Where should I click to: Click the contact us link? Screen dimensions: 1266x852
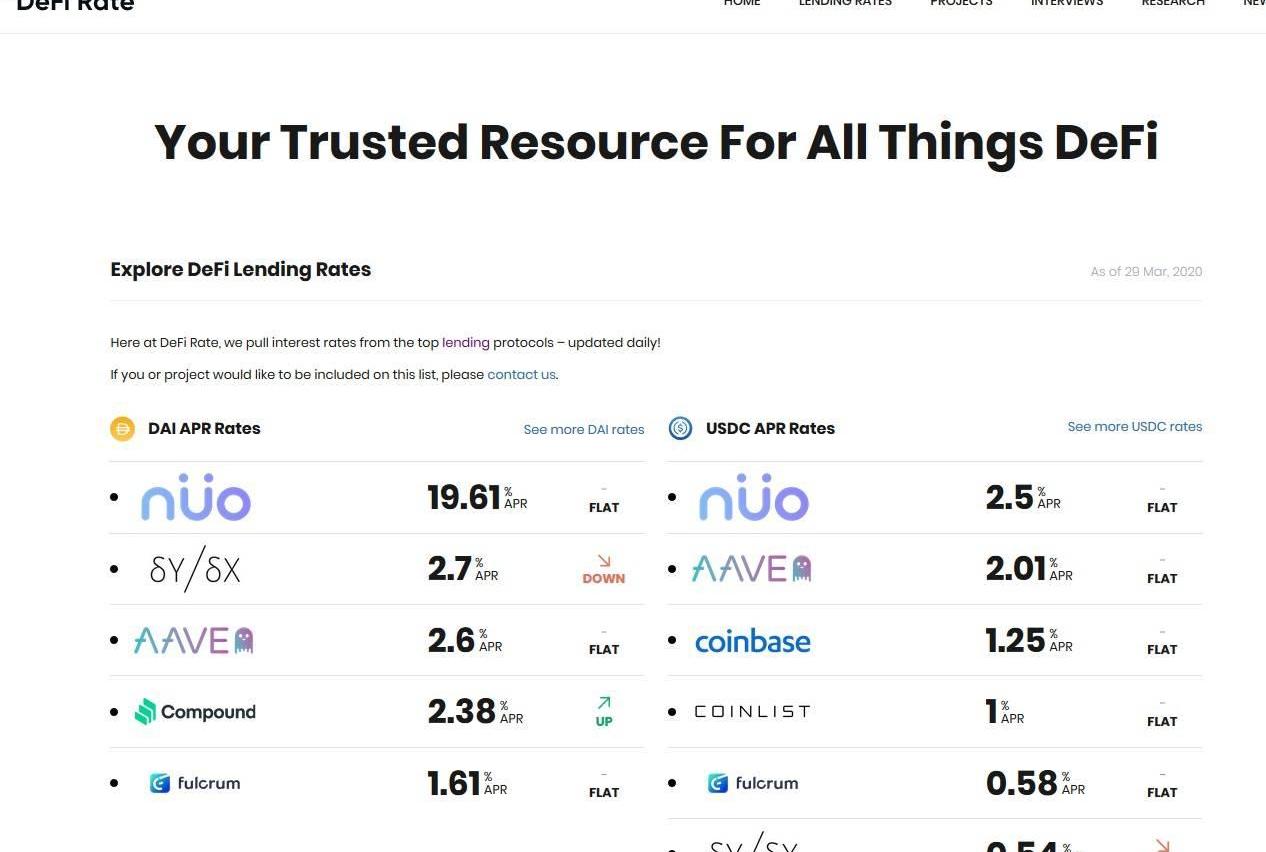pos(521,375)
